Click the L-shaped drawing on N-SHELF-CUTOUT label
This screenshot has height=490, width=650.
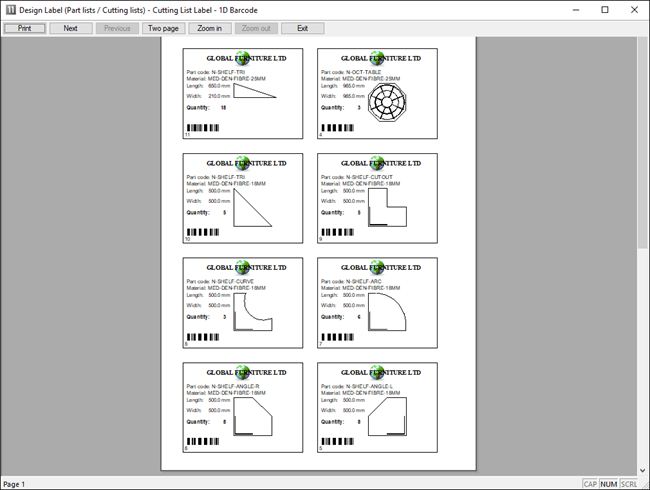(x=385, y=205)
